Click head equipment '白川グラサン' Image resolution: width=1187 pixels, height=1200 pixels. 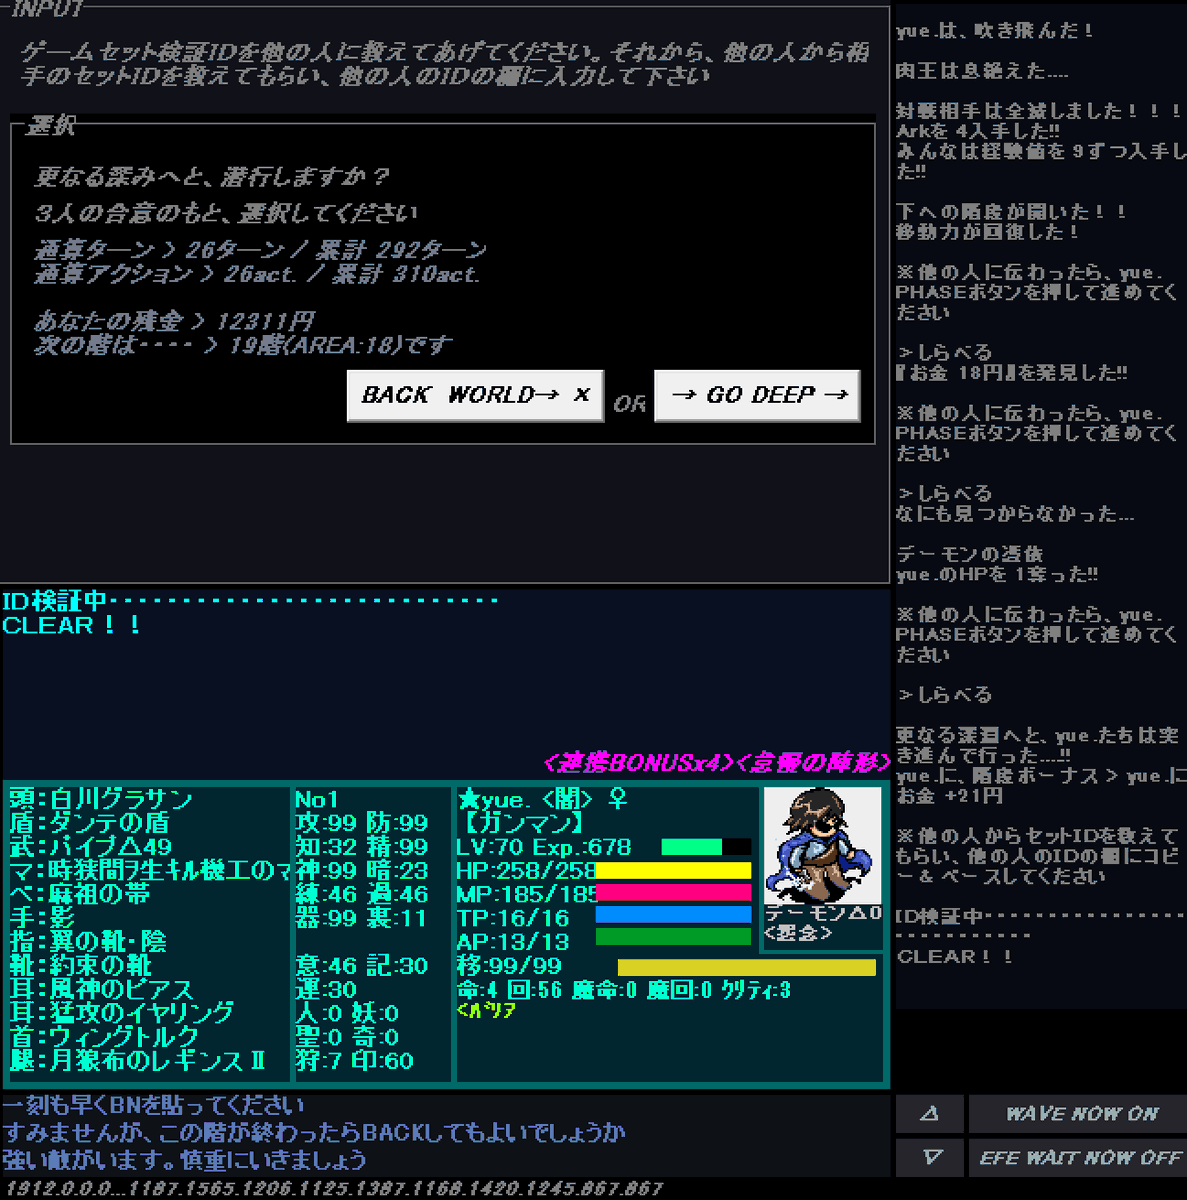point(101,799)
